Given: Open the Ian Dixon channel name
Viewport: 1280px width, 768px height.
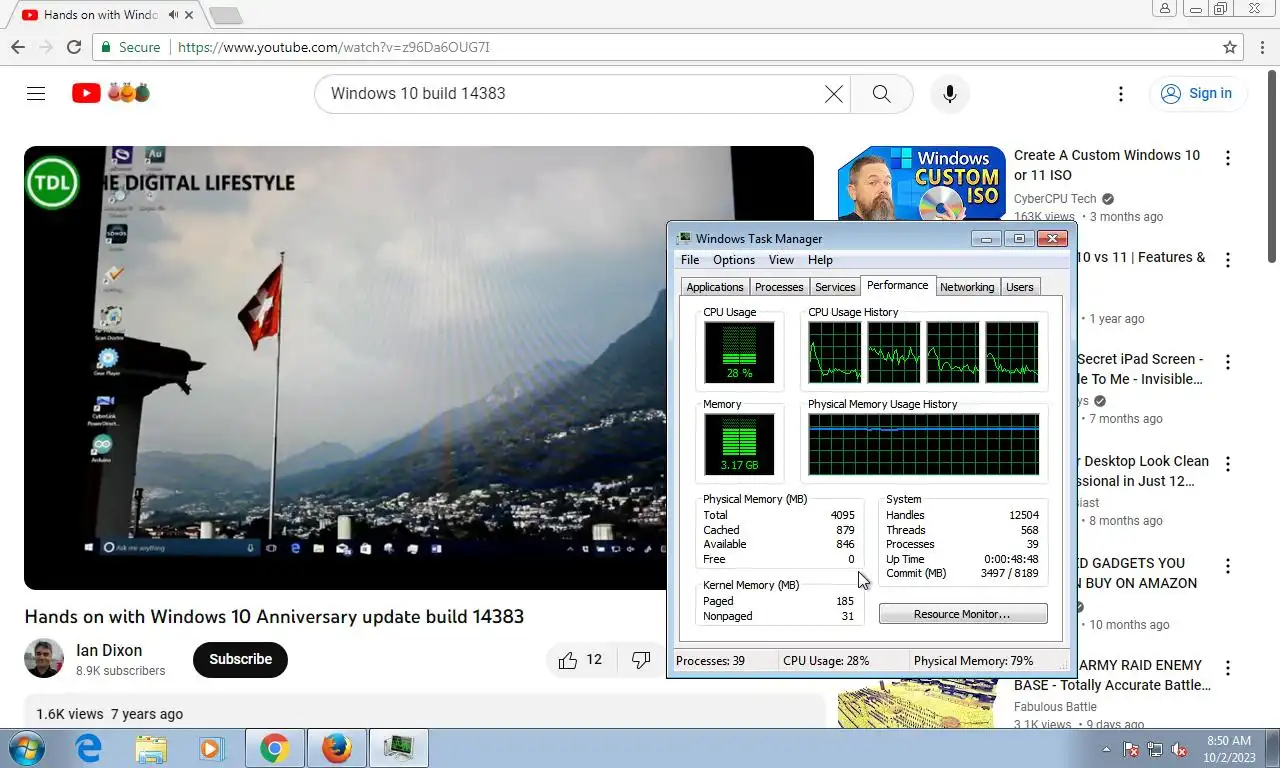Looking at the screenshot, I should point(109,650).
